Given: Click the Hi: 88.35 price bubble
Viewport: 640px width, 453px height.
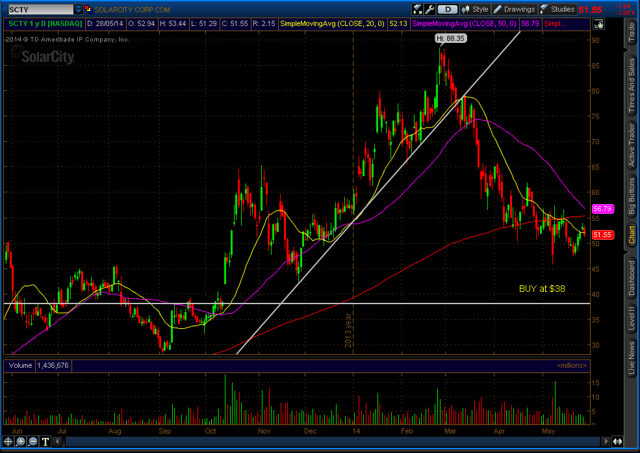Looking at the screenshot, I should [451, 38].
